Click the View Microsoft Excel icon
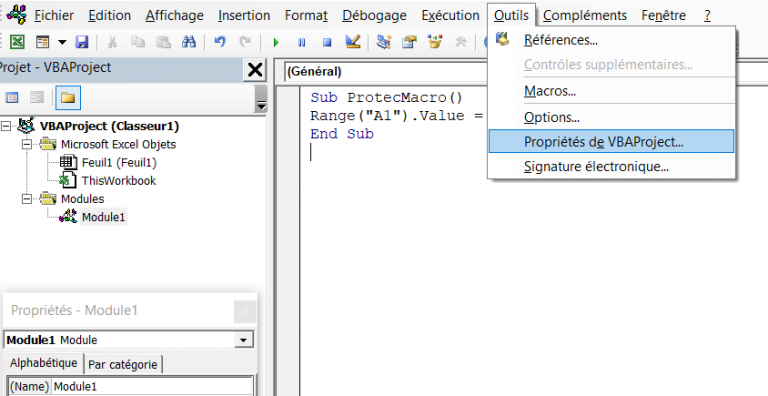 coord(17,42)
